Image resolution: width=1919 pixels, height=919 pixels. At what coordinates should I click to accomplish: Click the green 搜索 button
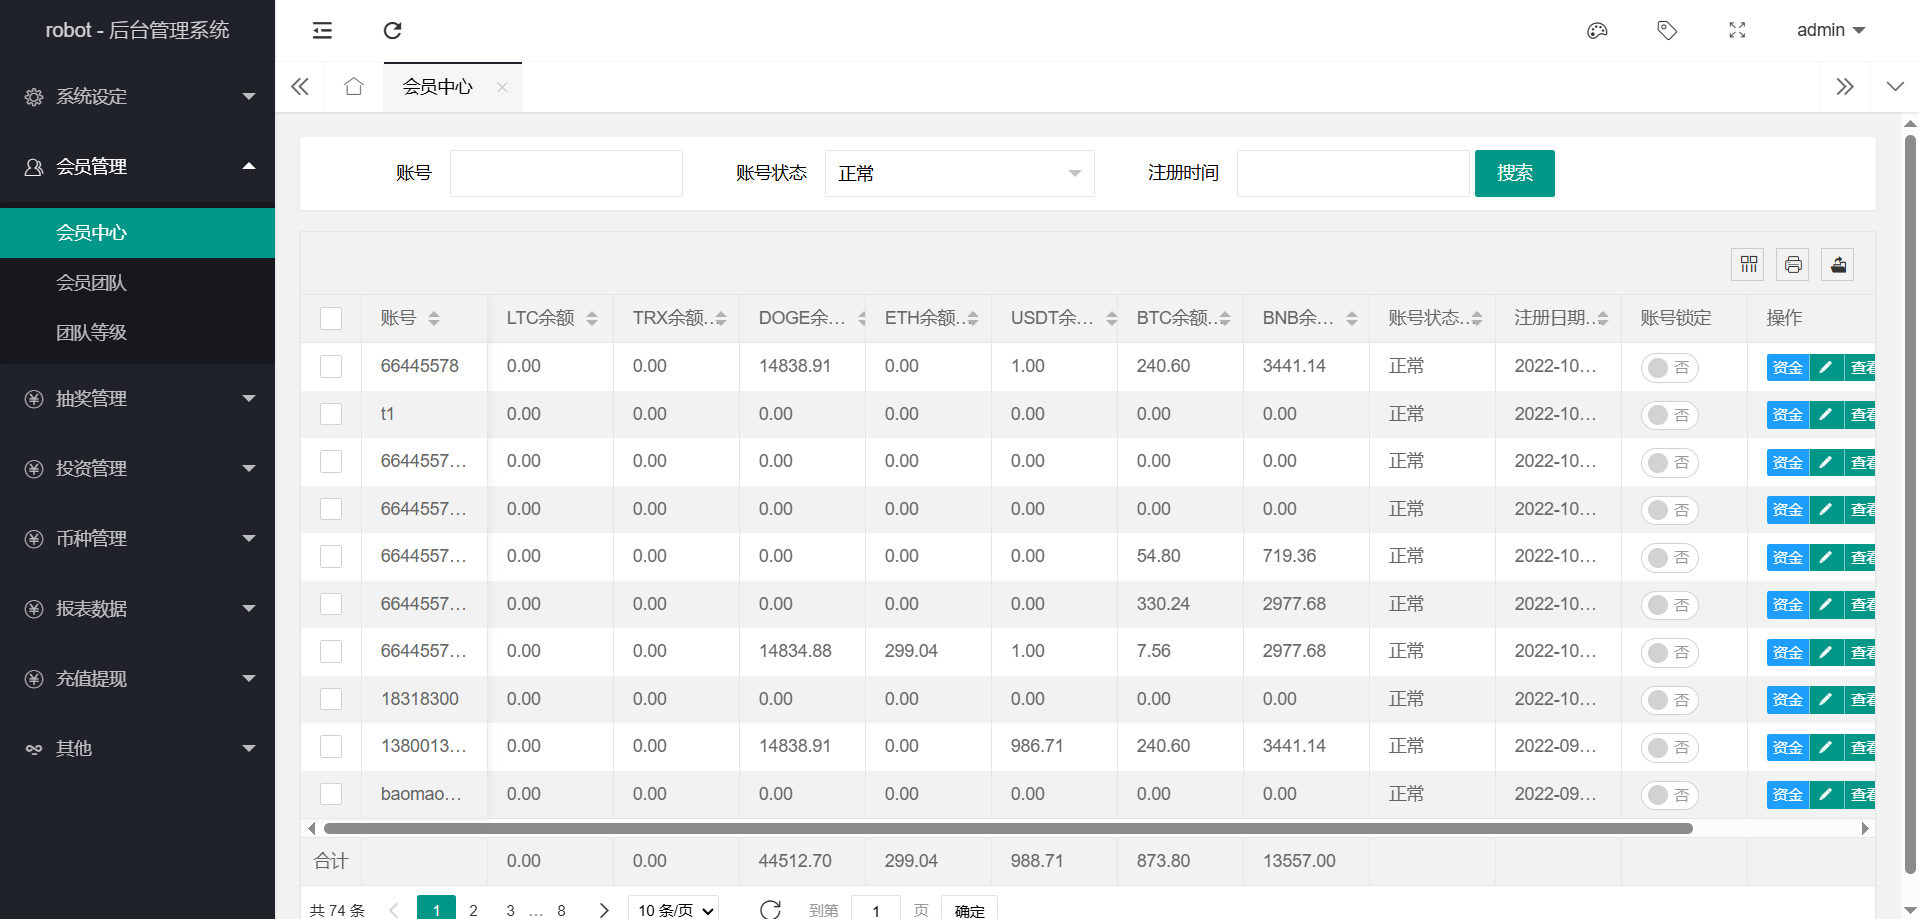coord(1514,173)
